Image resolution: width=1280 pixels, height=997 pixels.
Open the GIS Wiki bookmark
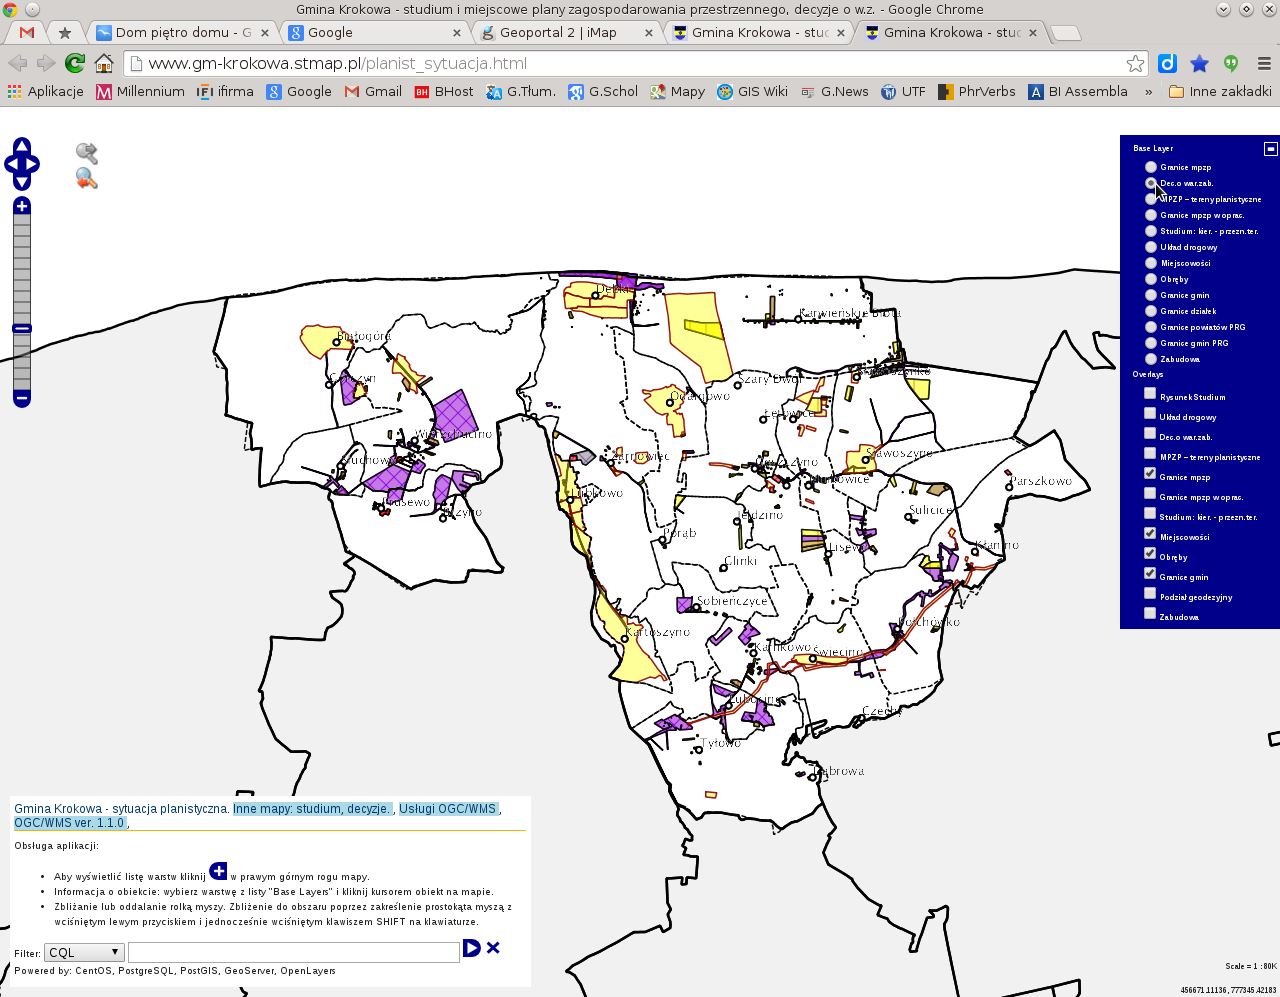(753, 91)
